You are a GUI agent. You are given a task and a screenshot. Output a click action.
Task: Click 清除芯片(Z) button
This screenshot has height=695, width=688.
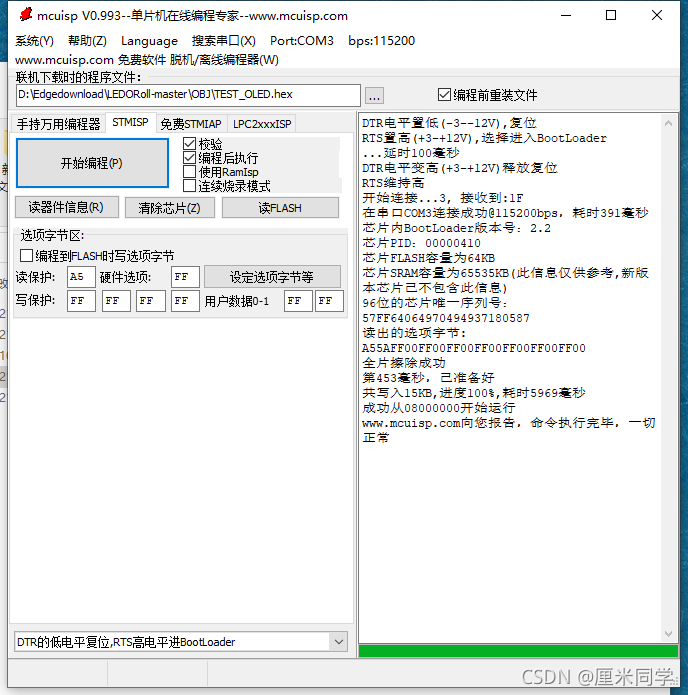pyautogui.click(x=170, y=207)
